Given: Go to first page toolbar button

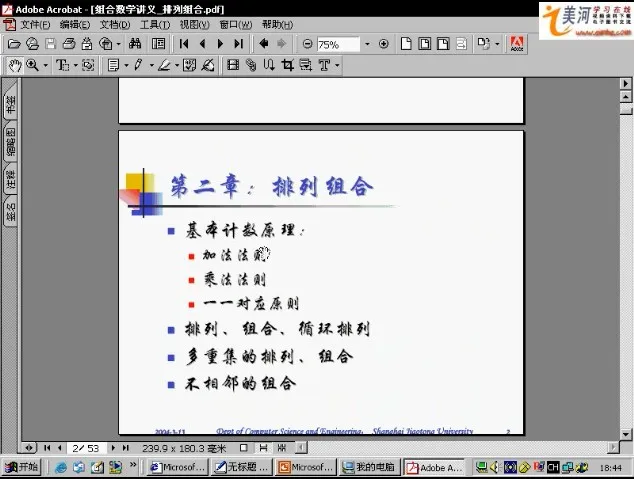Looking at the screenshot, I should point(184,44).
